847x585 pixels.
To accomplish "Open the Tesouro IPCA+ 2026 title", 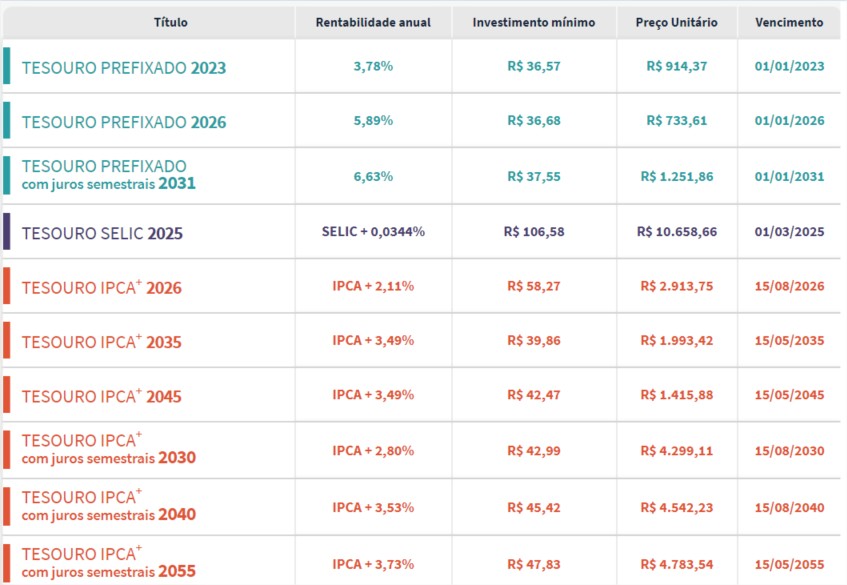I will (x=102, y=287).
